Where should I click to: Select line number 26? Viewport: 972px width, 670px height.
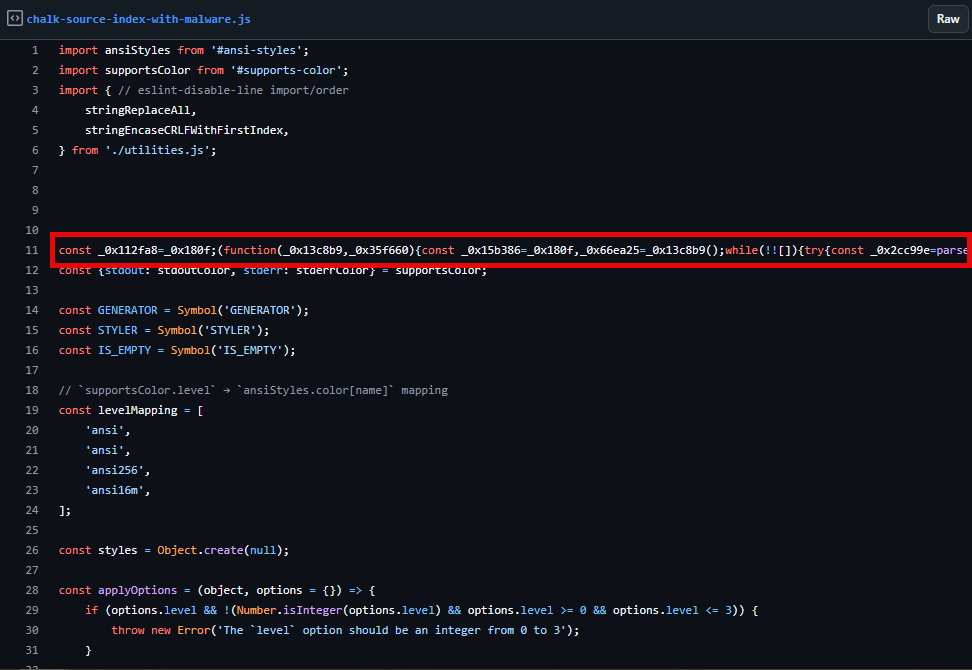pos(32,550)
